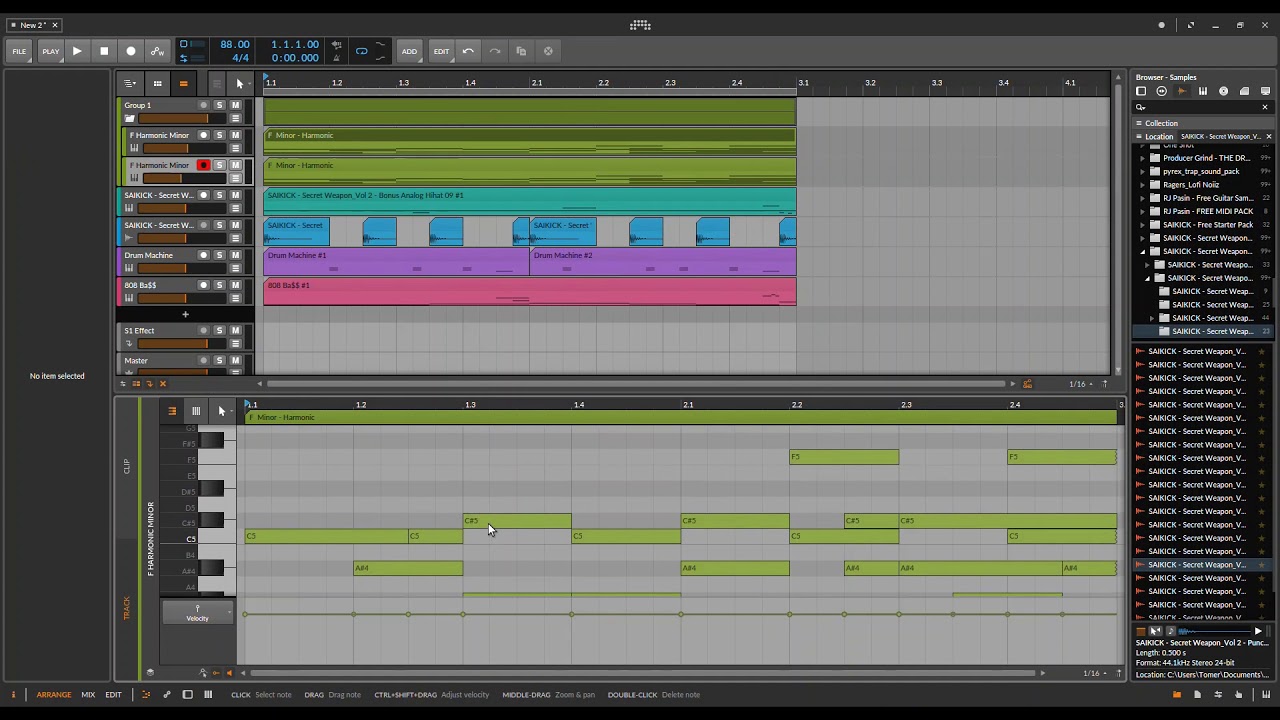Arm record on the Drum Machine track
This screenshot has width=1280, height=720.
(x=204, y=255)
